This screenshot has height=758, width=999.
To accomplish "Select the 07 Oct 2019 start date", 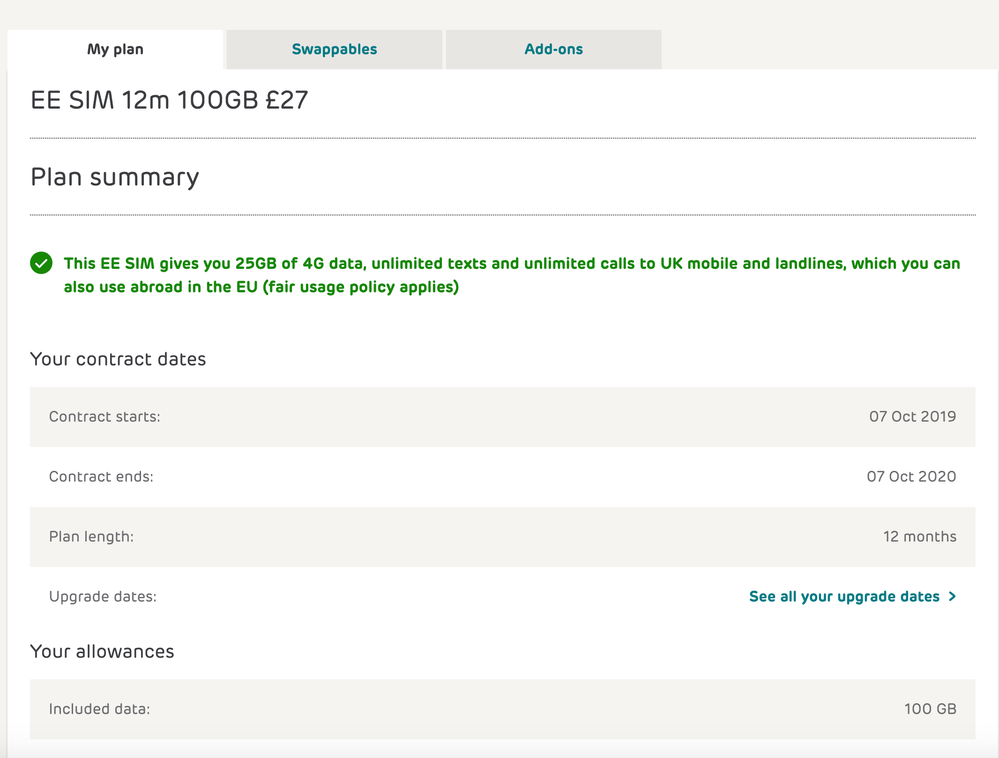I will (x=912, y=417).
